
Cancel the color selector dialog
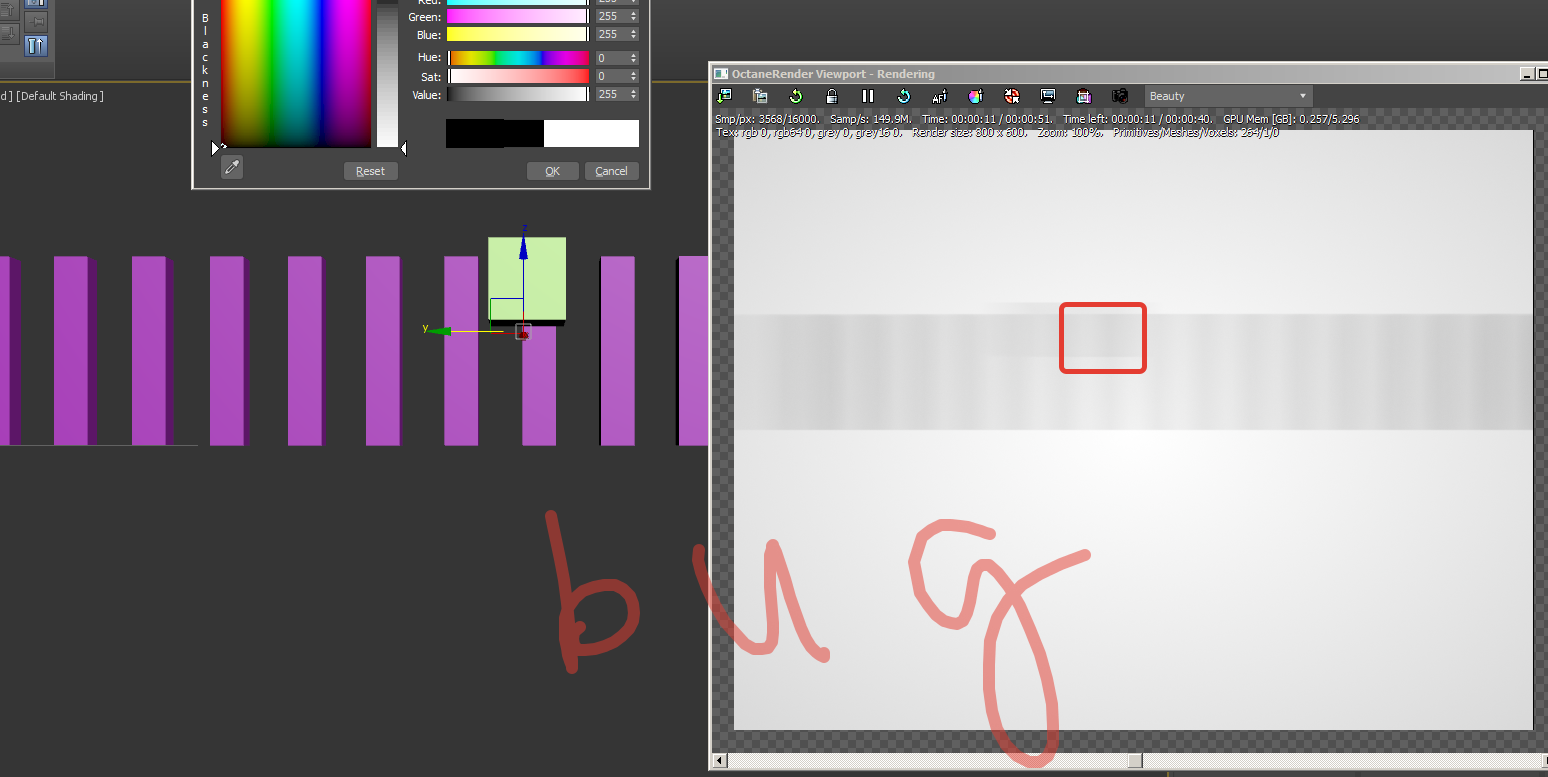point(611,171)
